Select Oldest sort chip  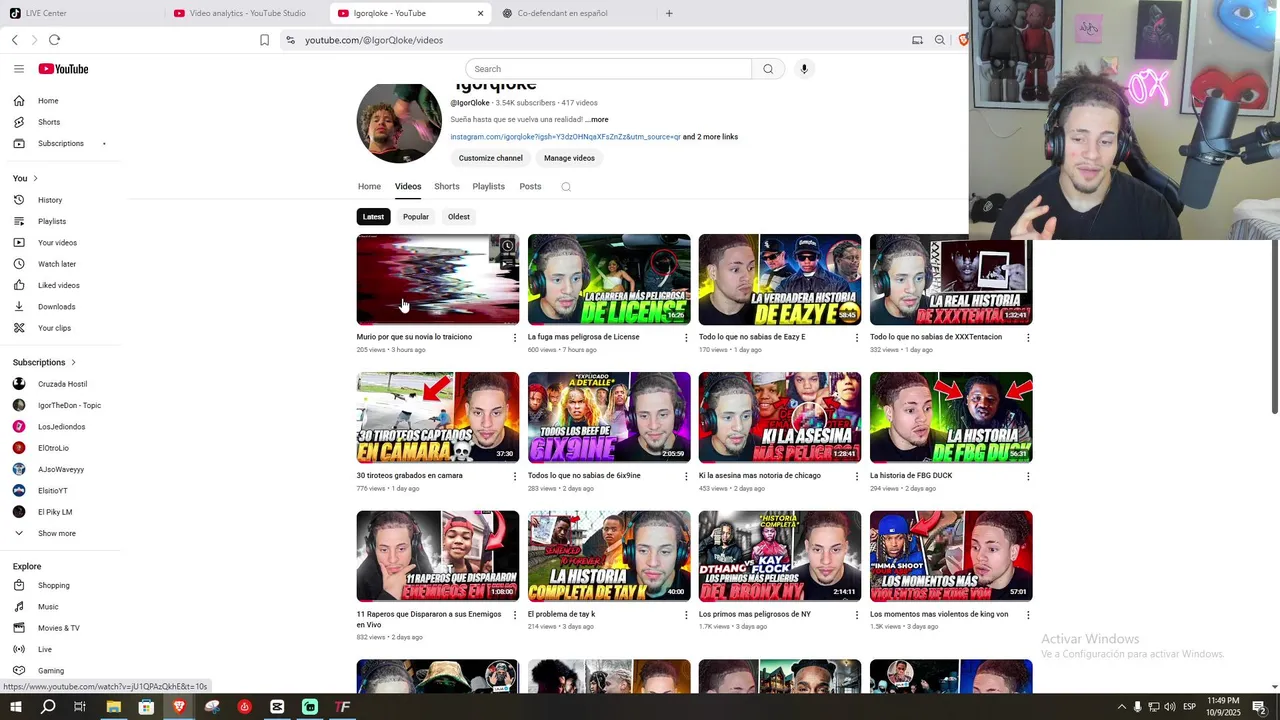click(459, 217)
